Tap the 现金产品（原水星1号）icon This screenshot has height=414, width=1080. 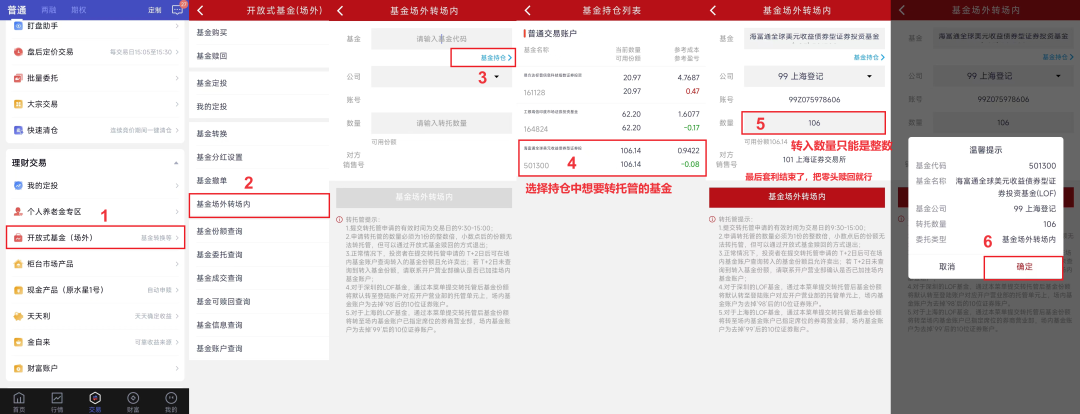(18, 290)
